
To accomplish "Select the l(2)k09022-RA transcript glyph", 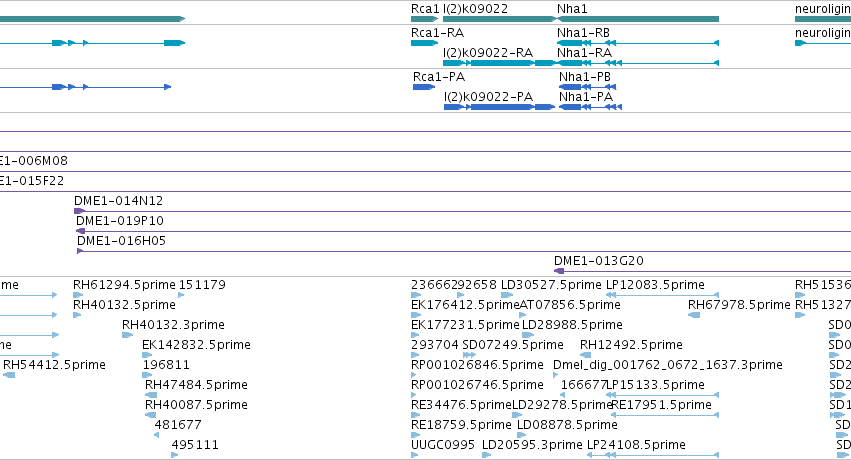I will pyautogui.click(x=499, y=63).
